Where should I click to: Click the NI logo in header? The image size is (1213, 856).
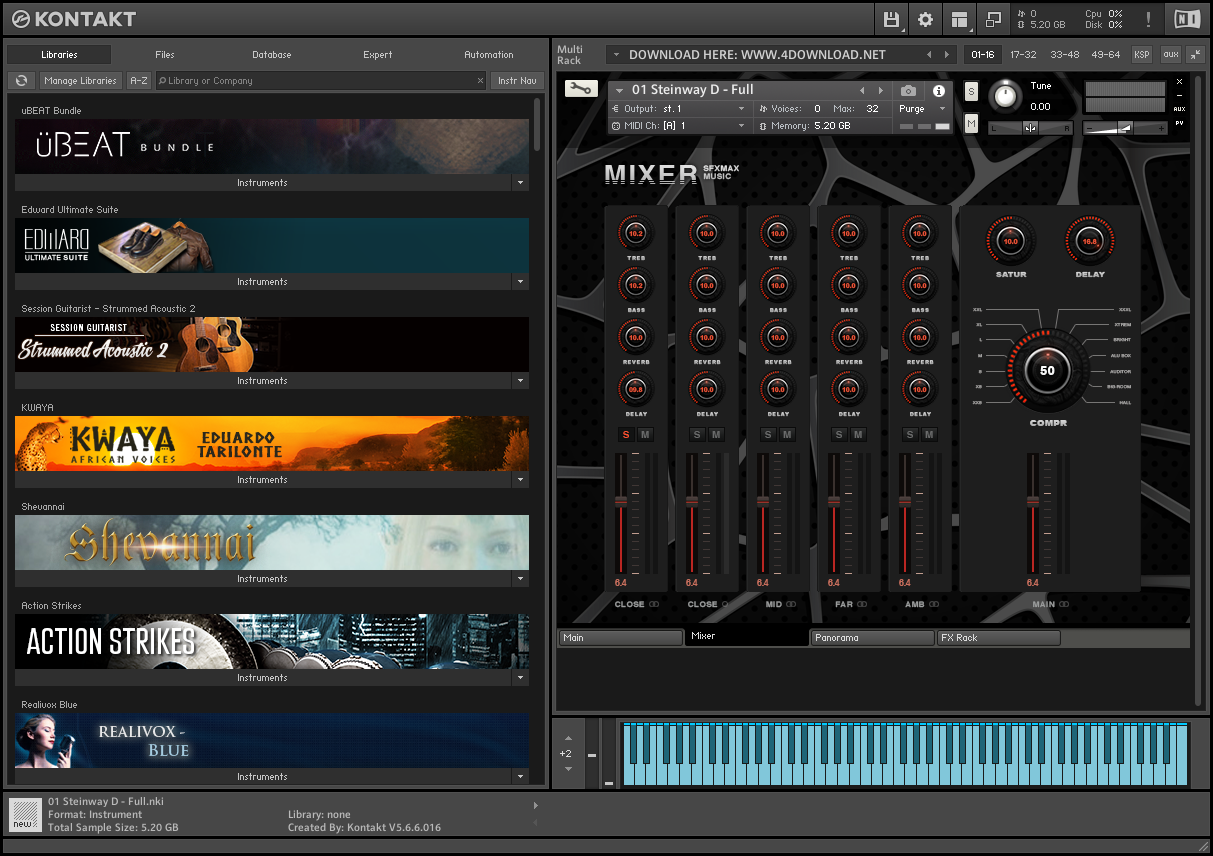point(1186,19)
